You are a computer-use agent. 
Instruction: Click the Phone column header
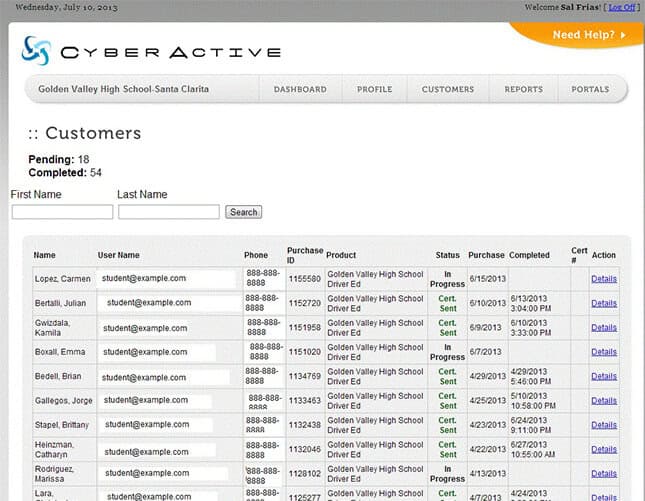pos(256,255)
